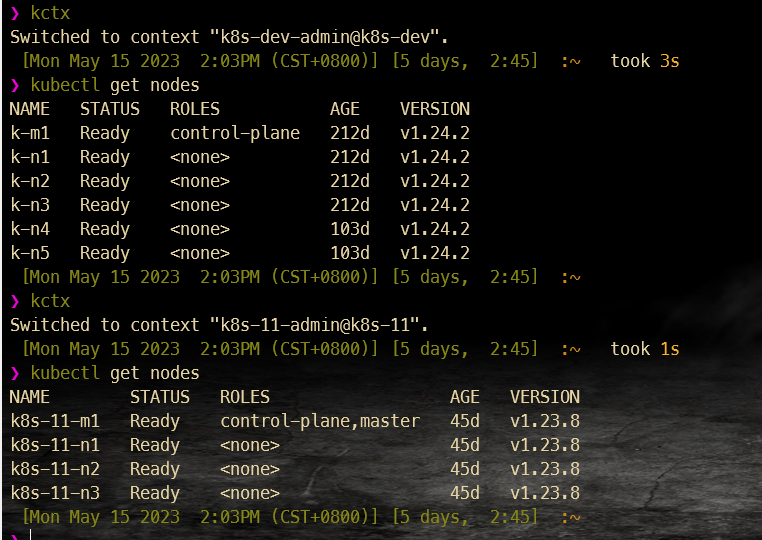Click the AGE header in second table
Image resolution: width=762 pixels, height=540 pixels.
(465, 397)
